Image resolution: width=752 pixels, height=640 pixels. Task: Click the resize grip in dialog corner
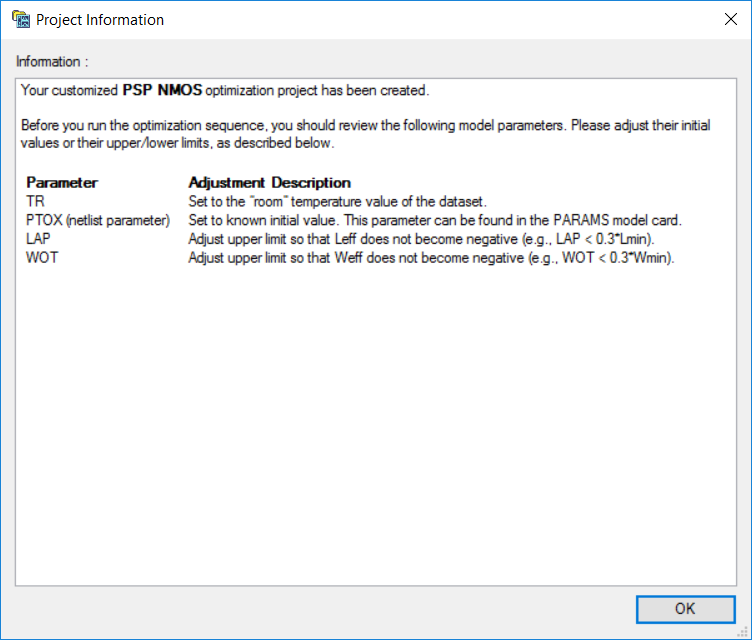pyautogui.click(x=744, y=632)
